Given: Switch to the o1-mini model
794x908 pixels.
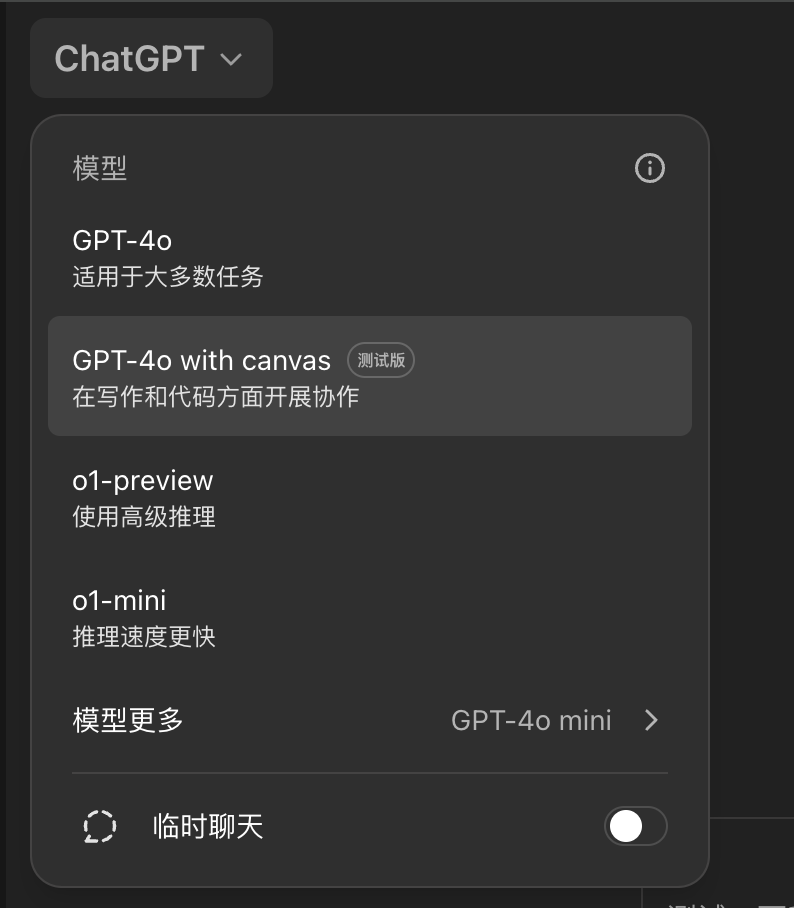Looking at the screenshot, I should 120,601.
